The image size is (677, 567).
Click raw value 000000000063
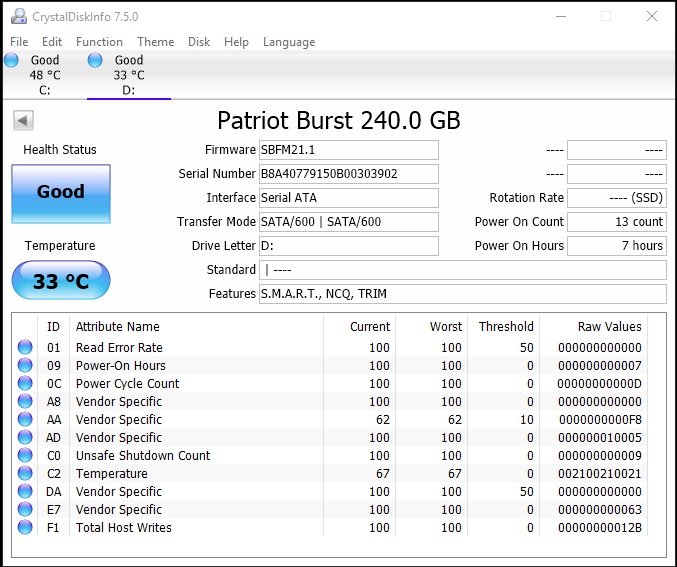[x=600, y=509]
